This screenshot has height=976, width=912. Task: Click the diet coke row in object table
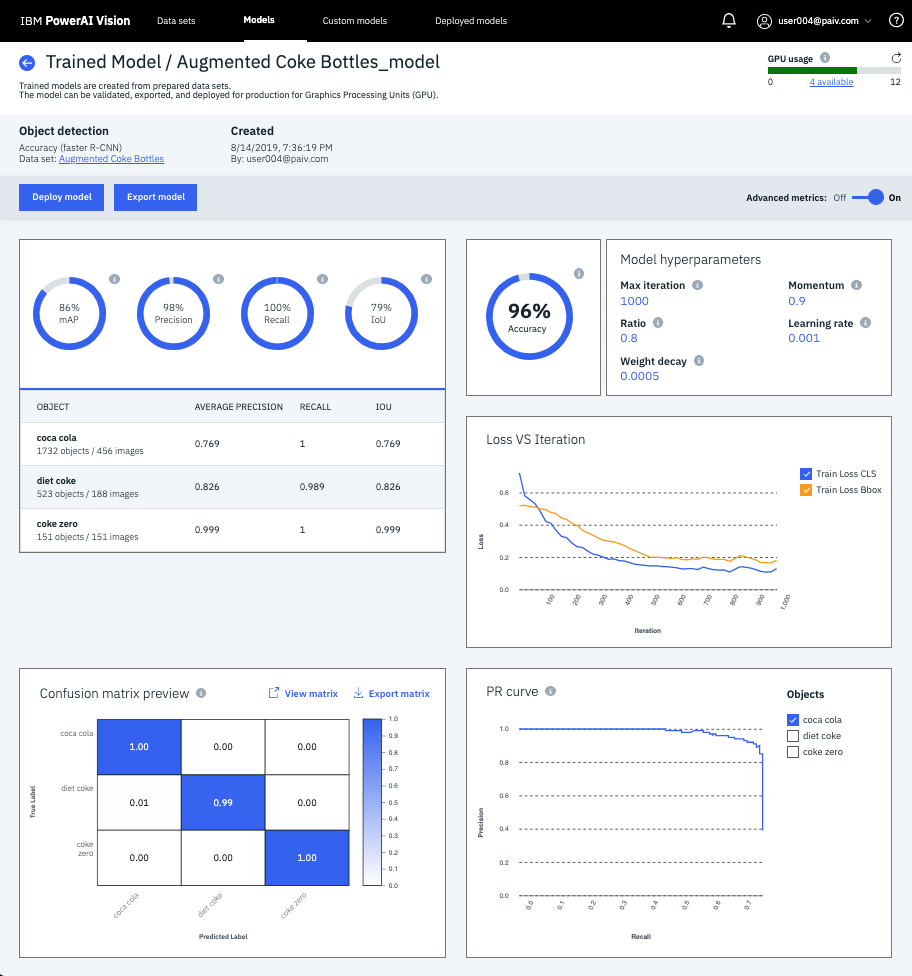pyautogui.click(x=232, y=487)
